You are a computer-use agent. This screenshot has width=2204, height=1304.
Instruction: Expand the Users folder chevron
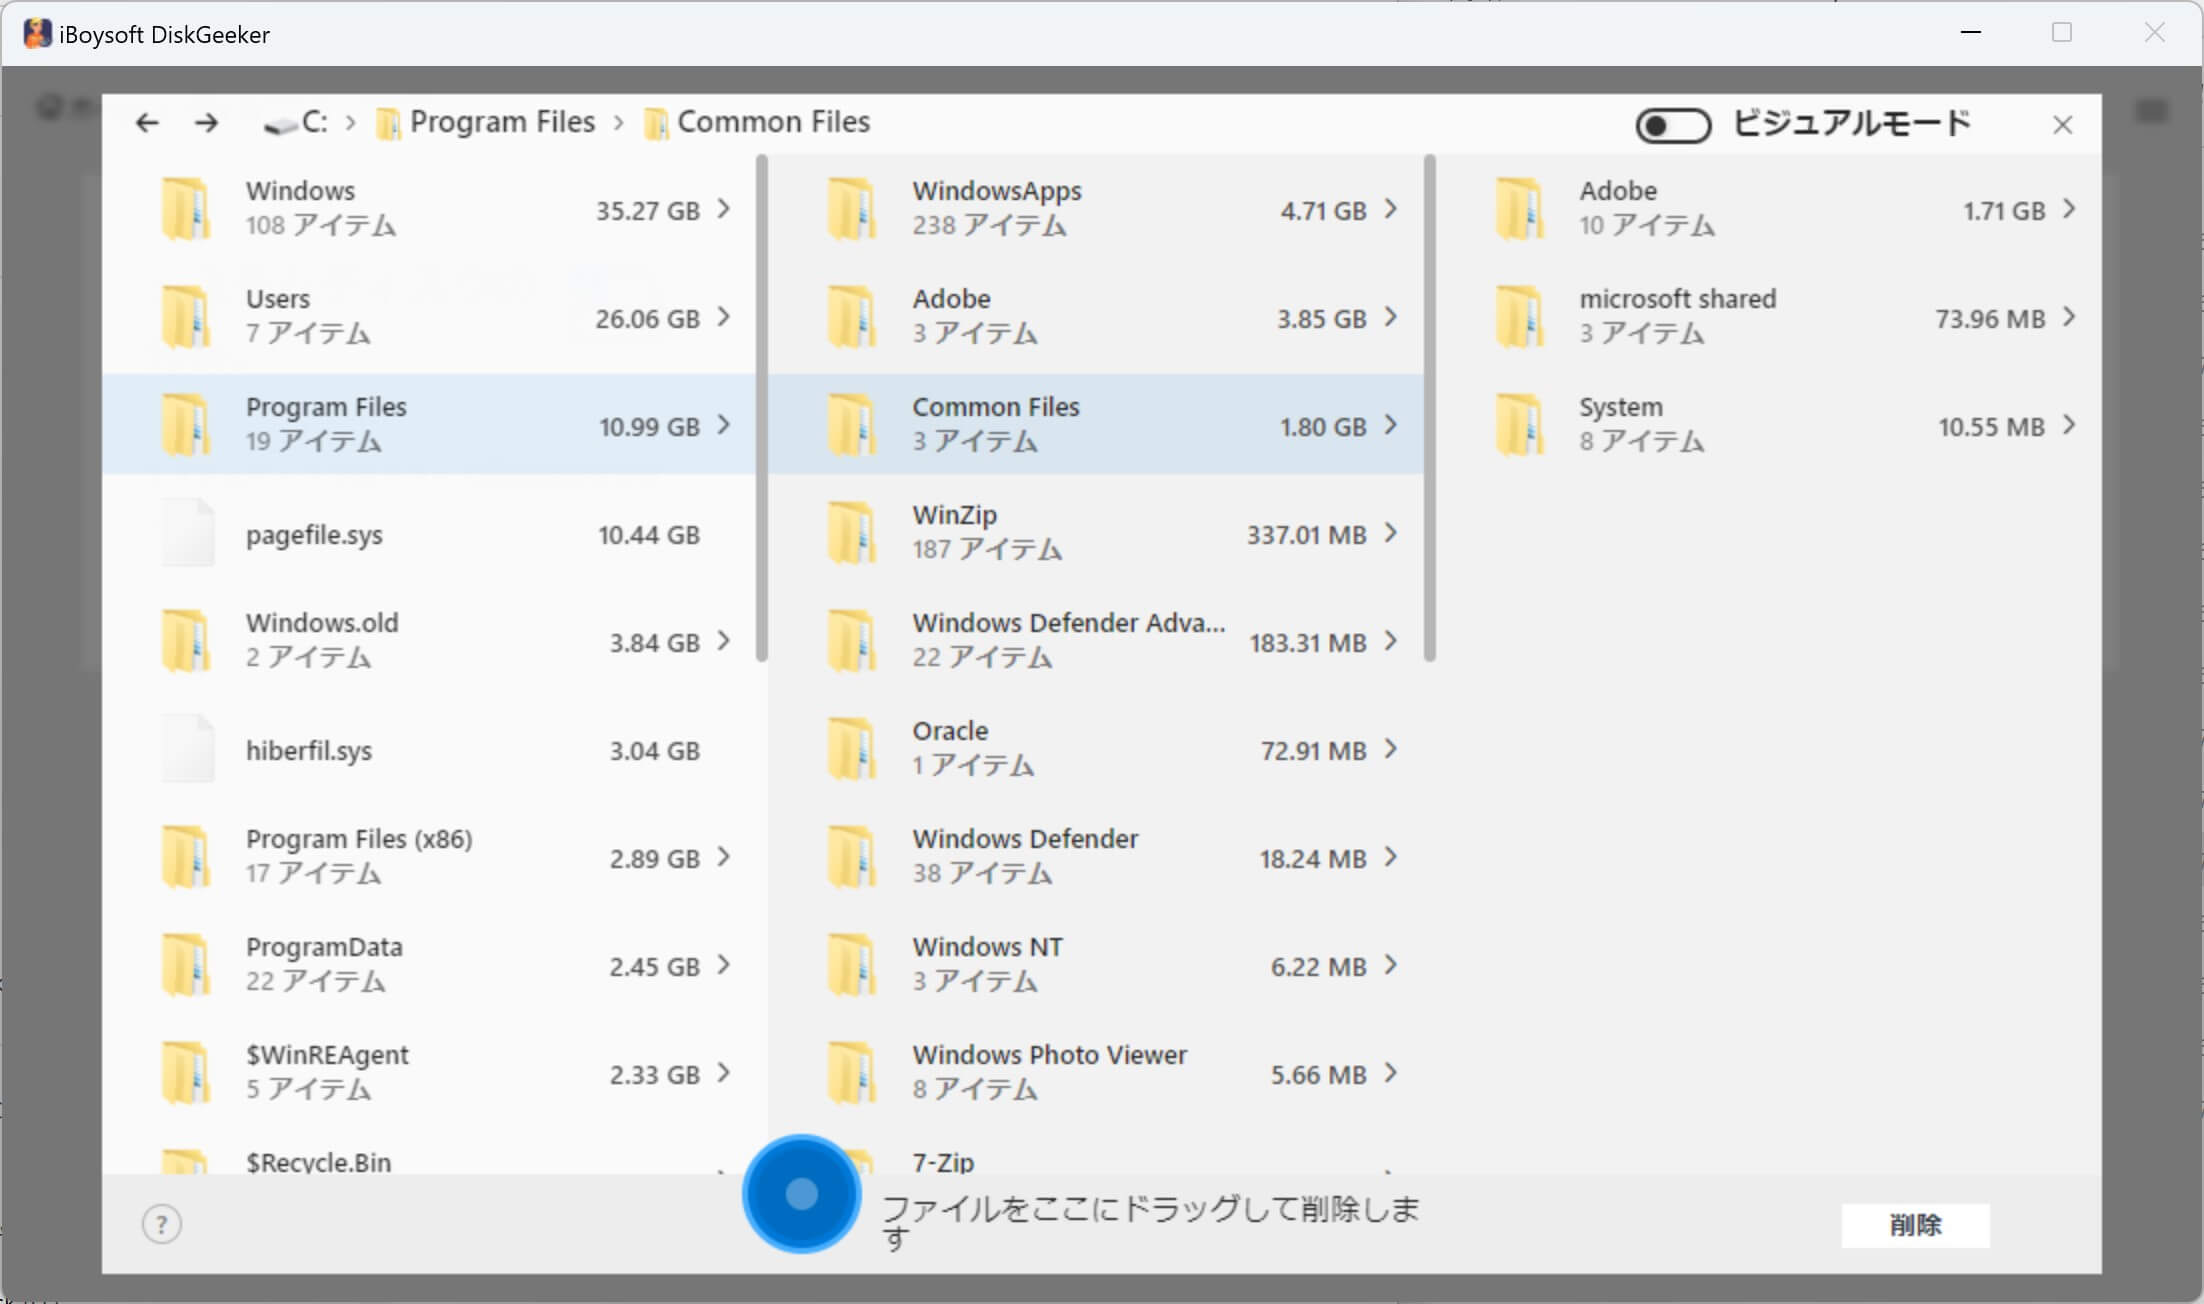(x=724, y=317)
